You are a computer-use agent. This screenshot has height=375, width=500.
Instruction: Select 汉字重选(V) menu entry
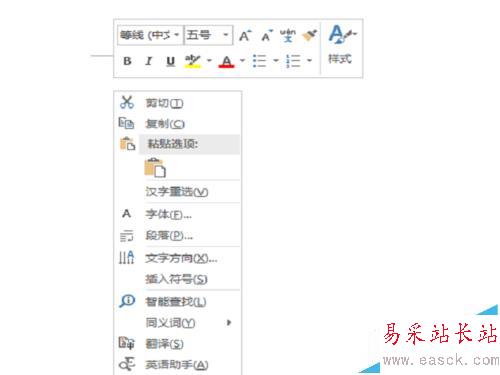point(177,192)
